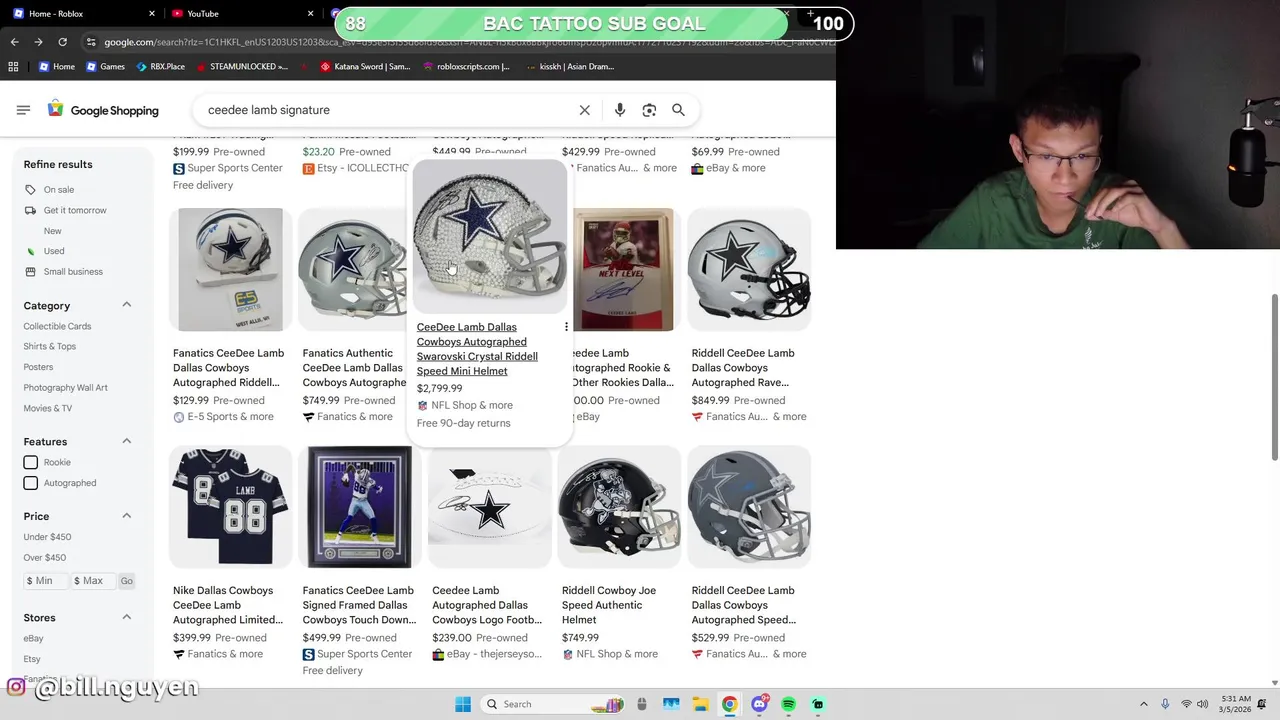Close the YouTube tab
Image resolution: width=1280 pixels, height=720 pixels.
(x=310, y=14)
